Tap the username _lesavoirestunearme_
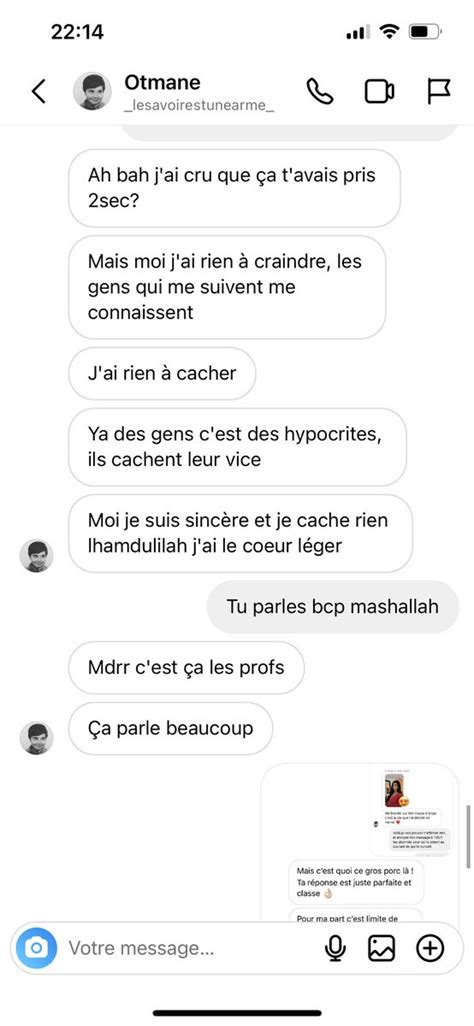 [x=198, y=107]
